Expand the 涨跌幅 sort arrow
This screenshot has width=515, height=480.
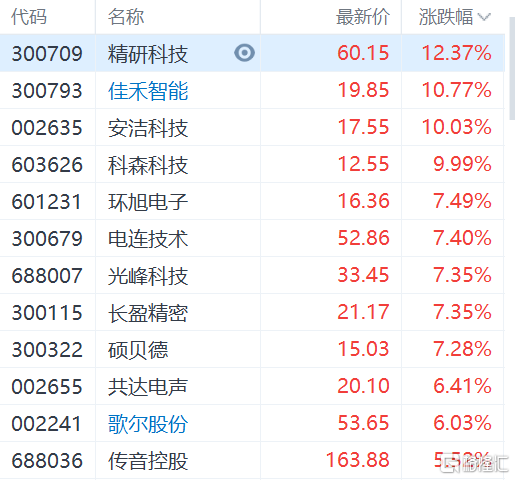coord(484,17)
